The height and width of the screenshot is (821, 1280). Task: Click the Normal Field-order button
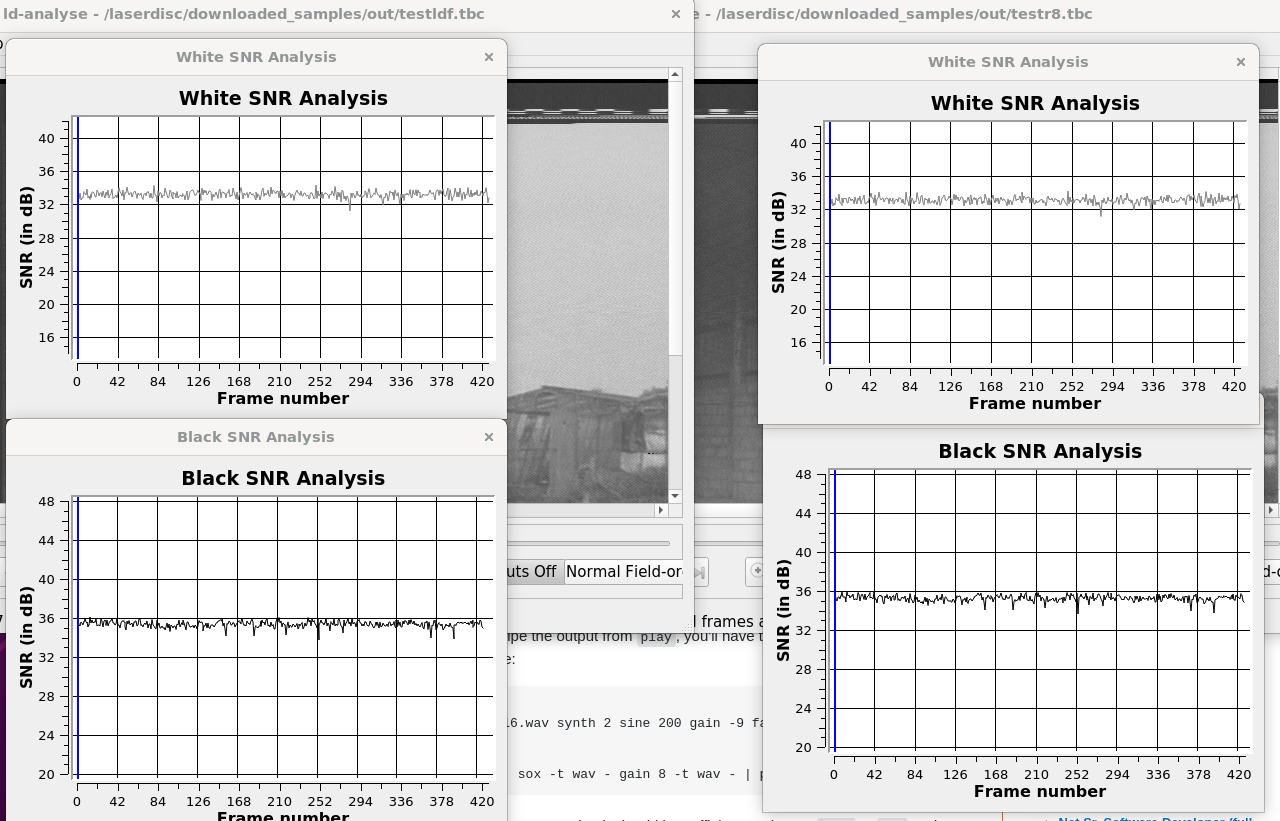pyautogui.click(x=624, y=572)
